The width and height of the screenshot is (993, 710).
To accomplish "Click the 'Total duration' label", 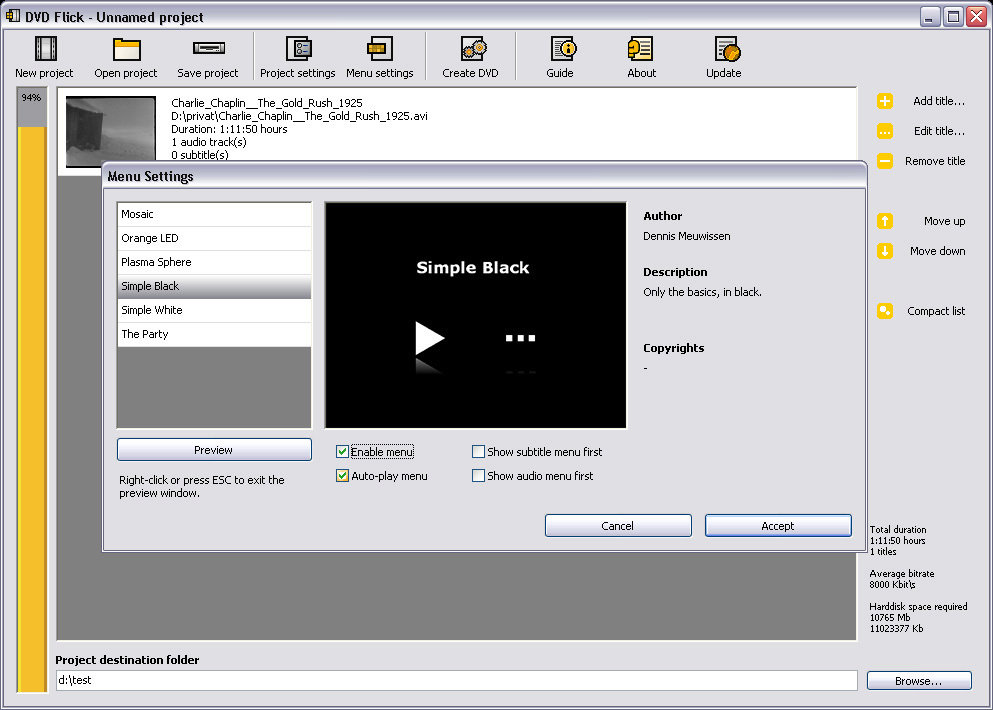I will [x=898, y=529].
